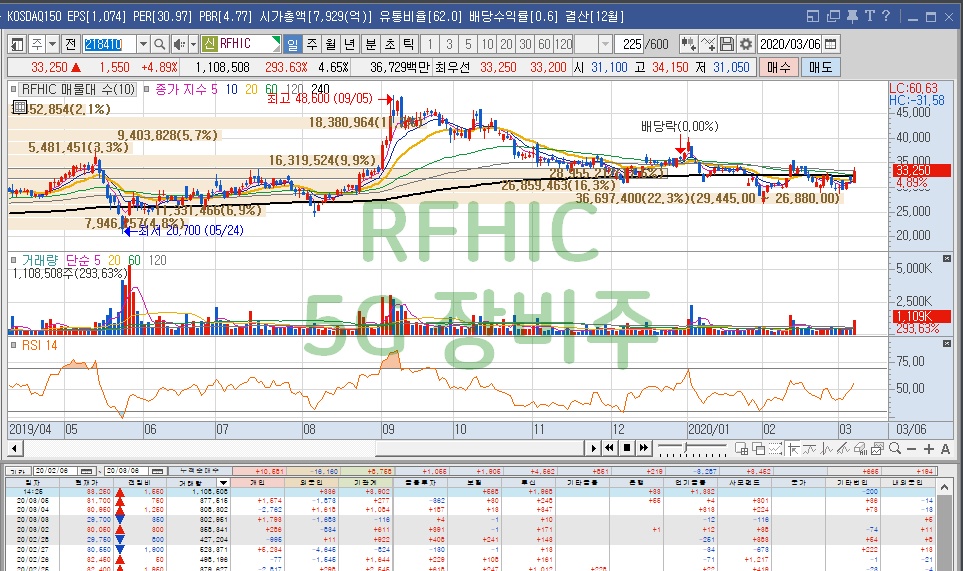Click chart fast-forward double-arrow button

[643, 448]
